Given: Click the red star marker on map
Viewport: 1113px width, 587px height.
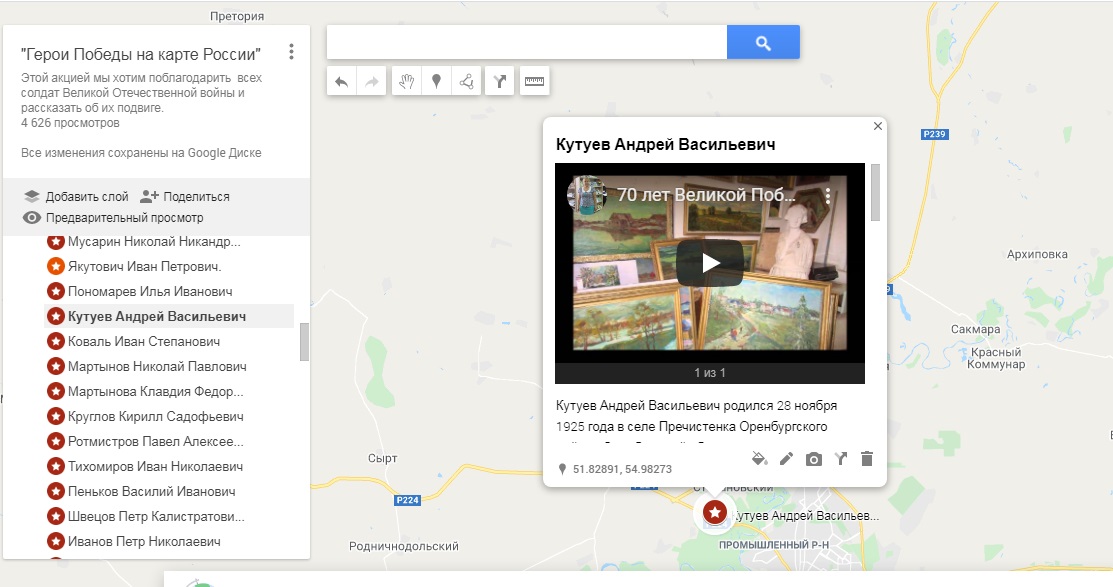Looking at the screenshot, I should (x=715, y=511).
